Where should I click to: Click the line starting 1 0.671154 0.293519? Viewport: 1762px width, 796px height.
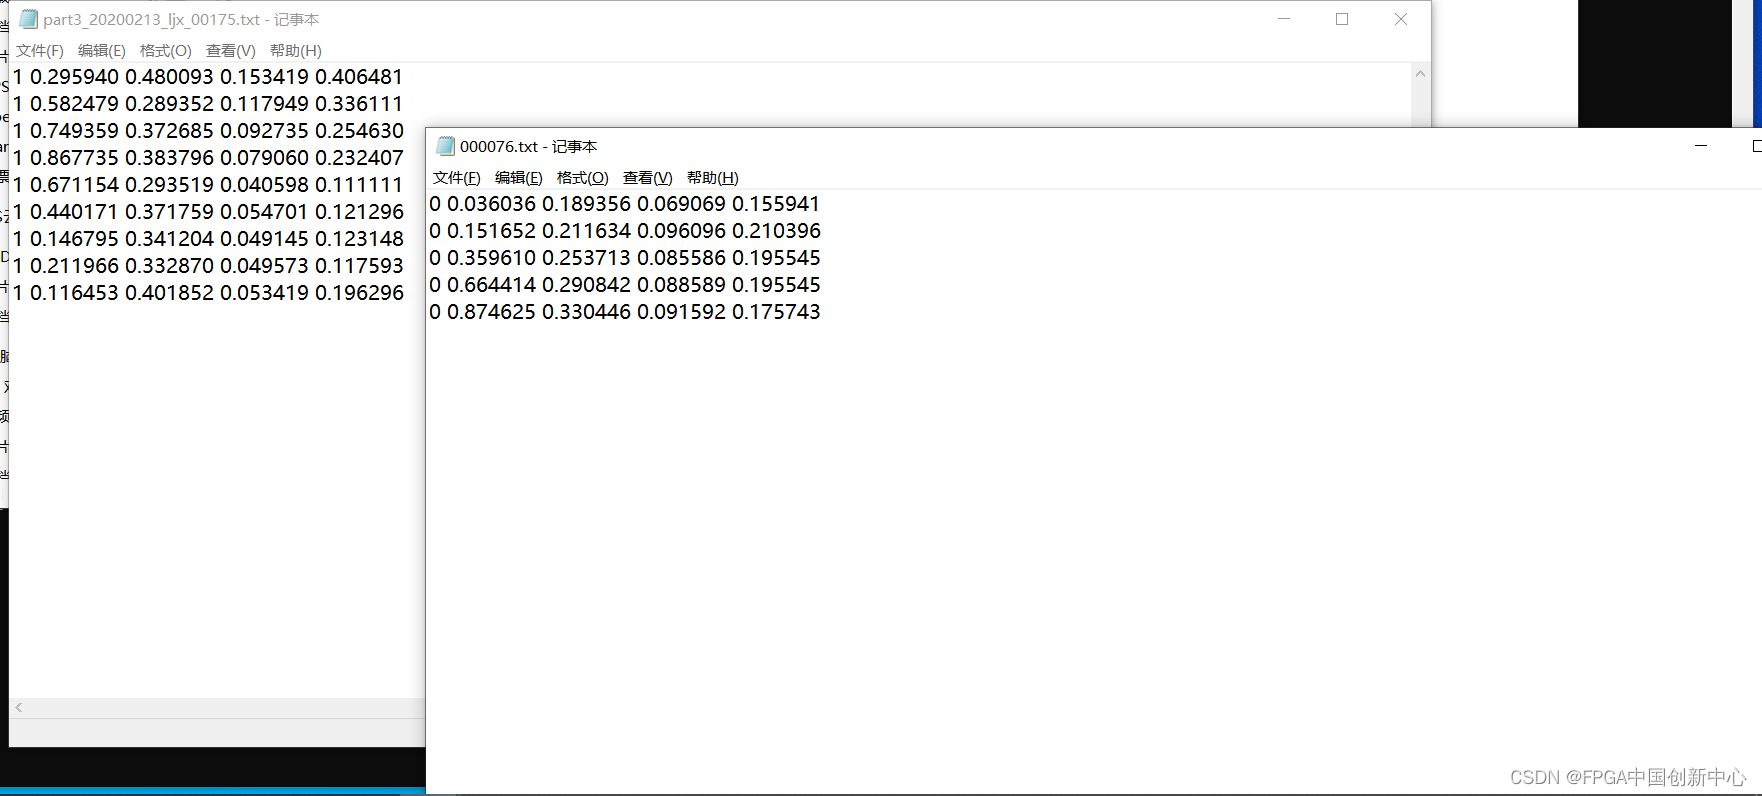[x=208, y=185]
